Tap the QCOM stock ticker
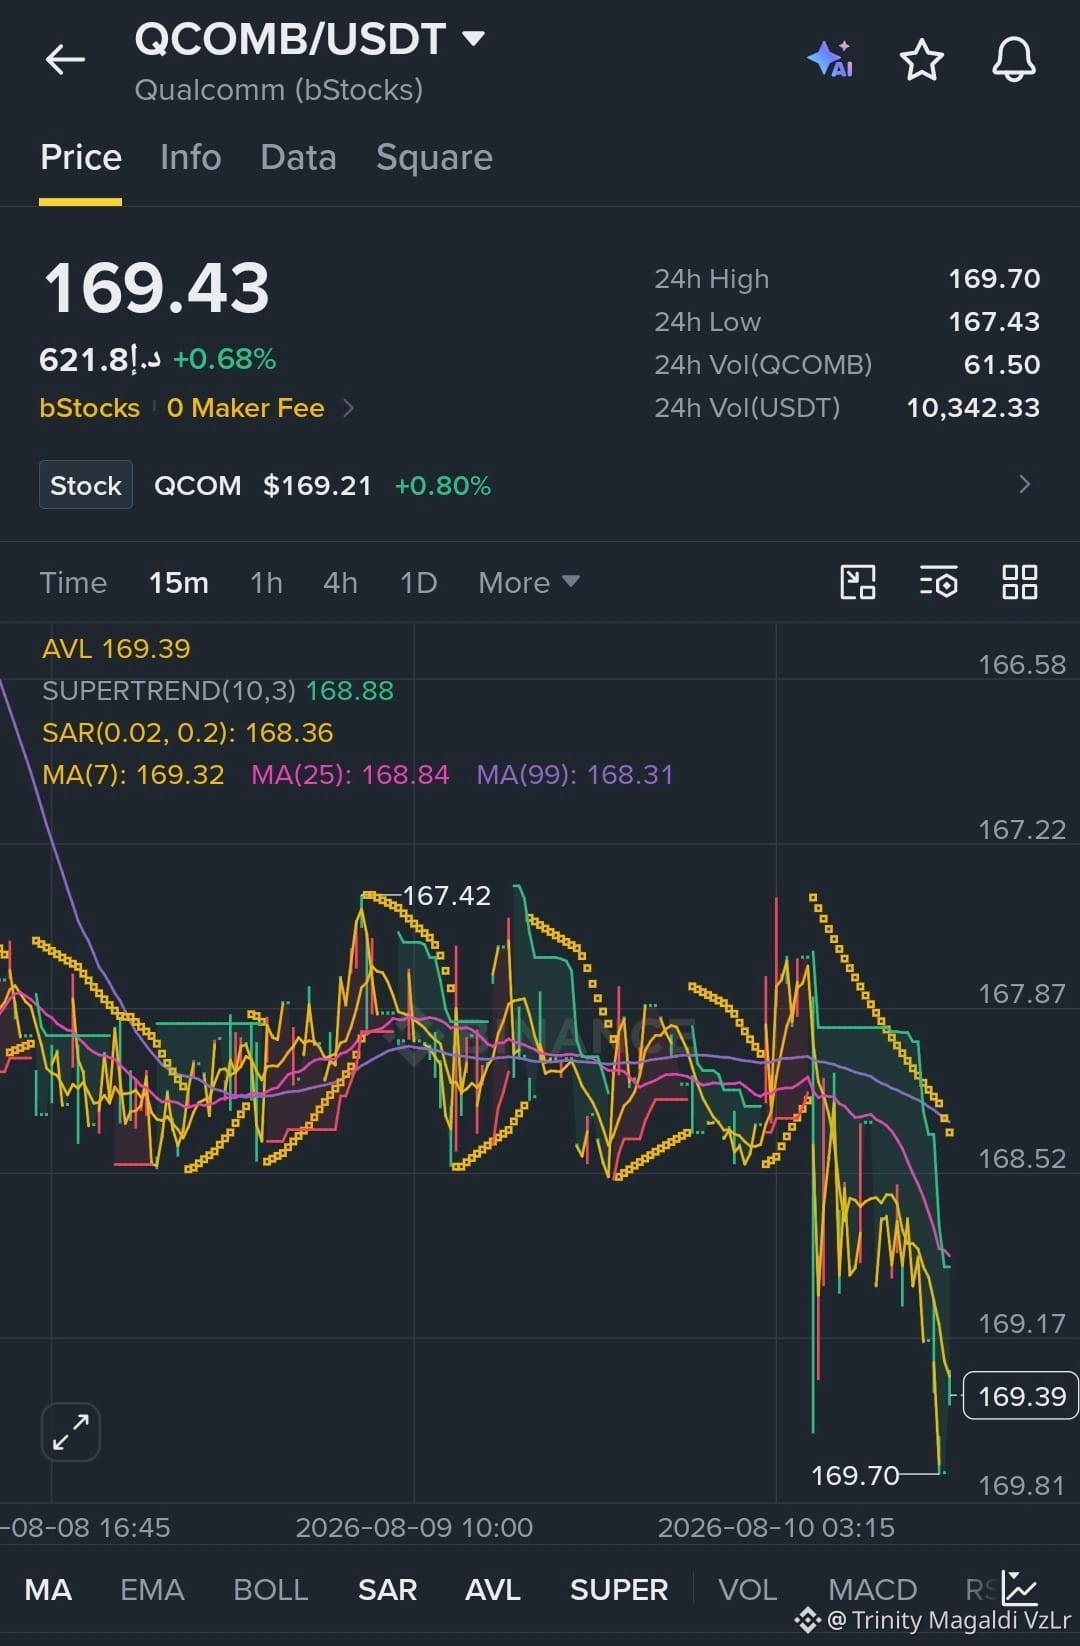This screenshot has height=1646, width=1080. 197,486
